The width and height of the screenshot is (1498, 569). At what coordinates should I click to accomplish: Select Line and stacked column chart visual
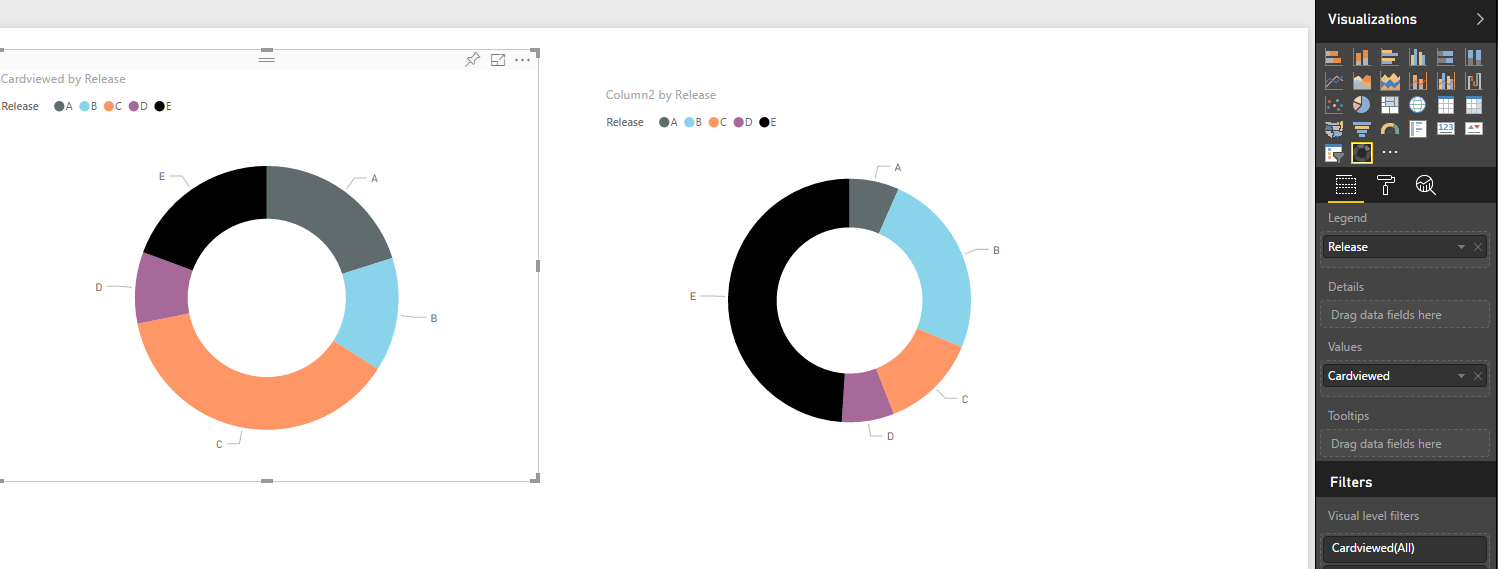(1417, 81)
